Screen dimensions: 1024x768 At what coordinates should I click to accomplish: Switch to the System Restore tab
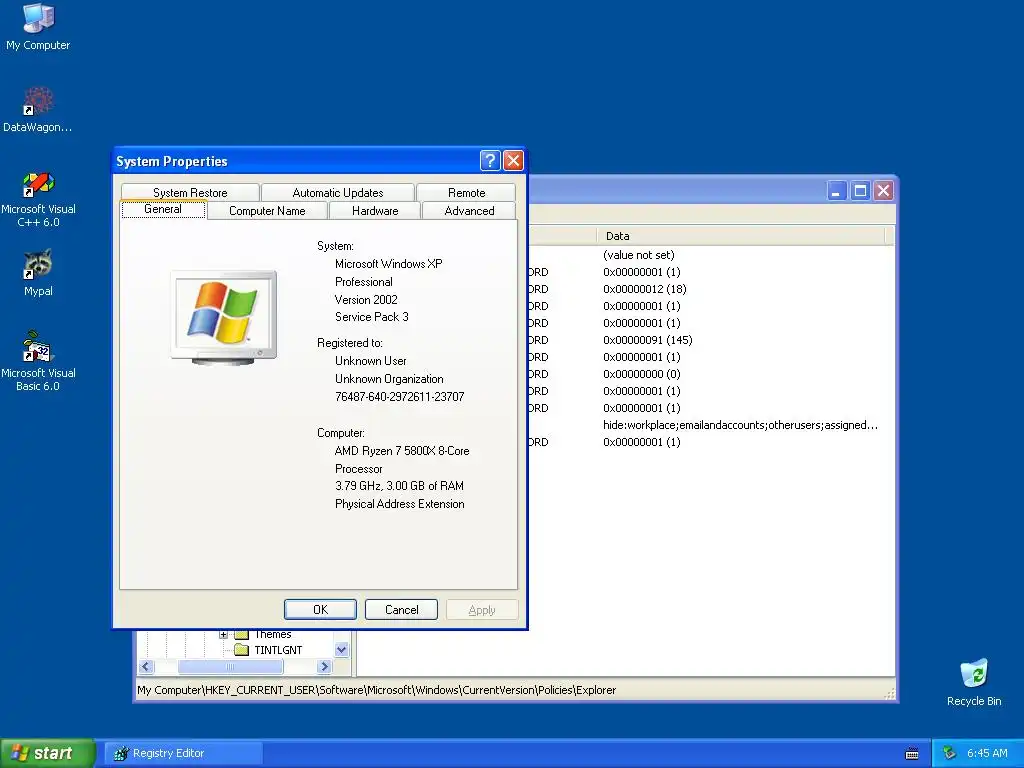tap(190, 193)
